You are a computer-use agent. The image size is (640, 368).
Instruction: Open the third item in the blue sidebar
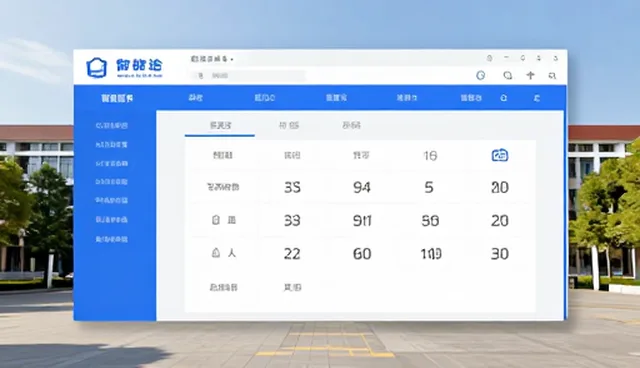(111, 164)
